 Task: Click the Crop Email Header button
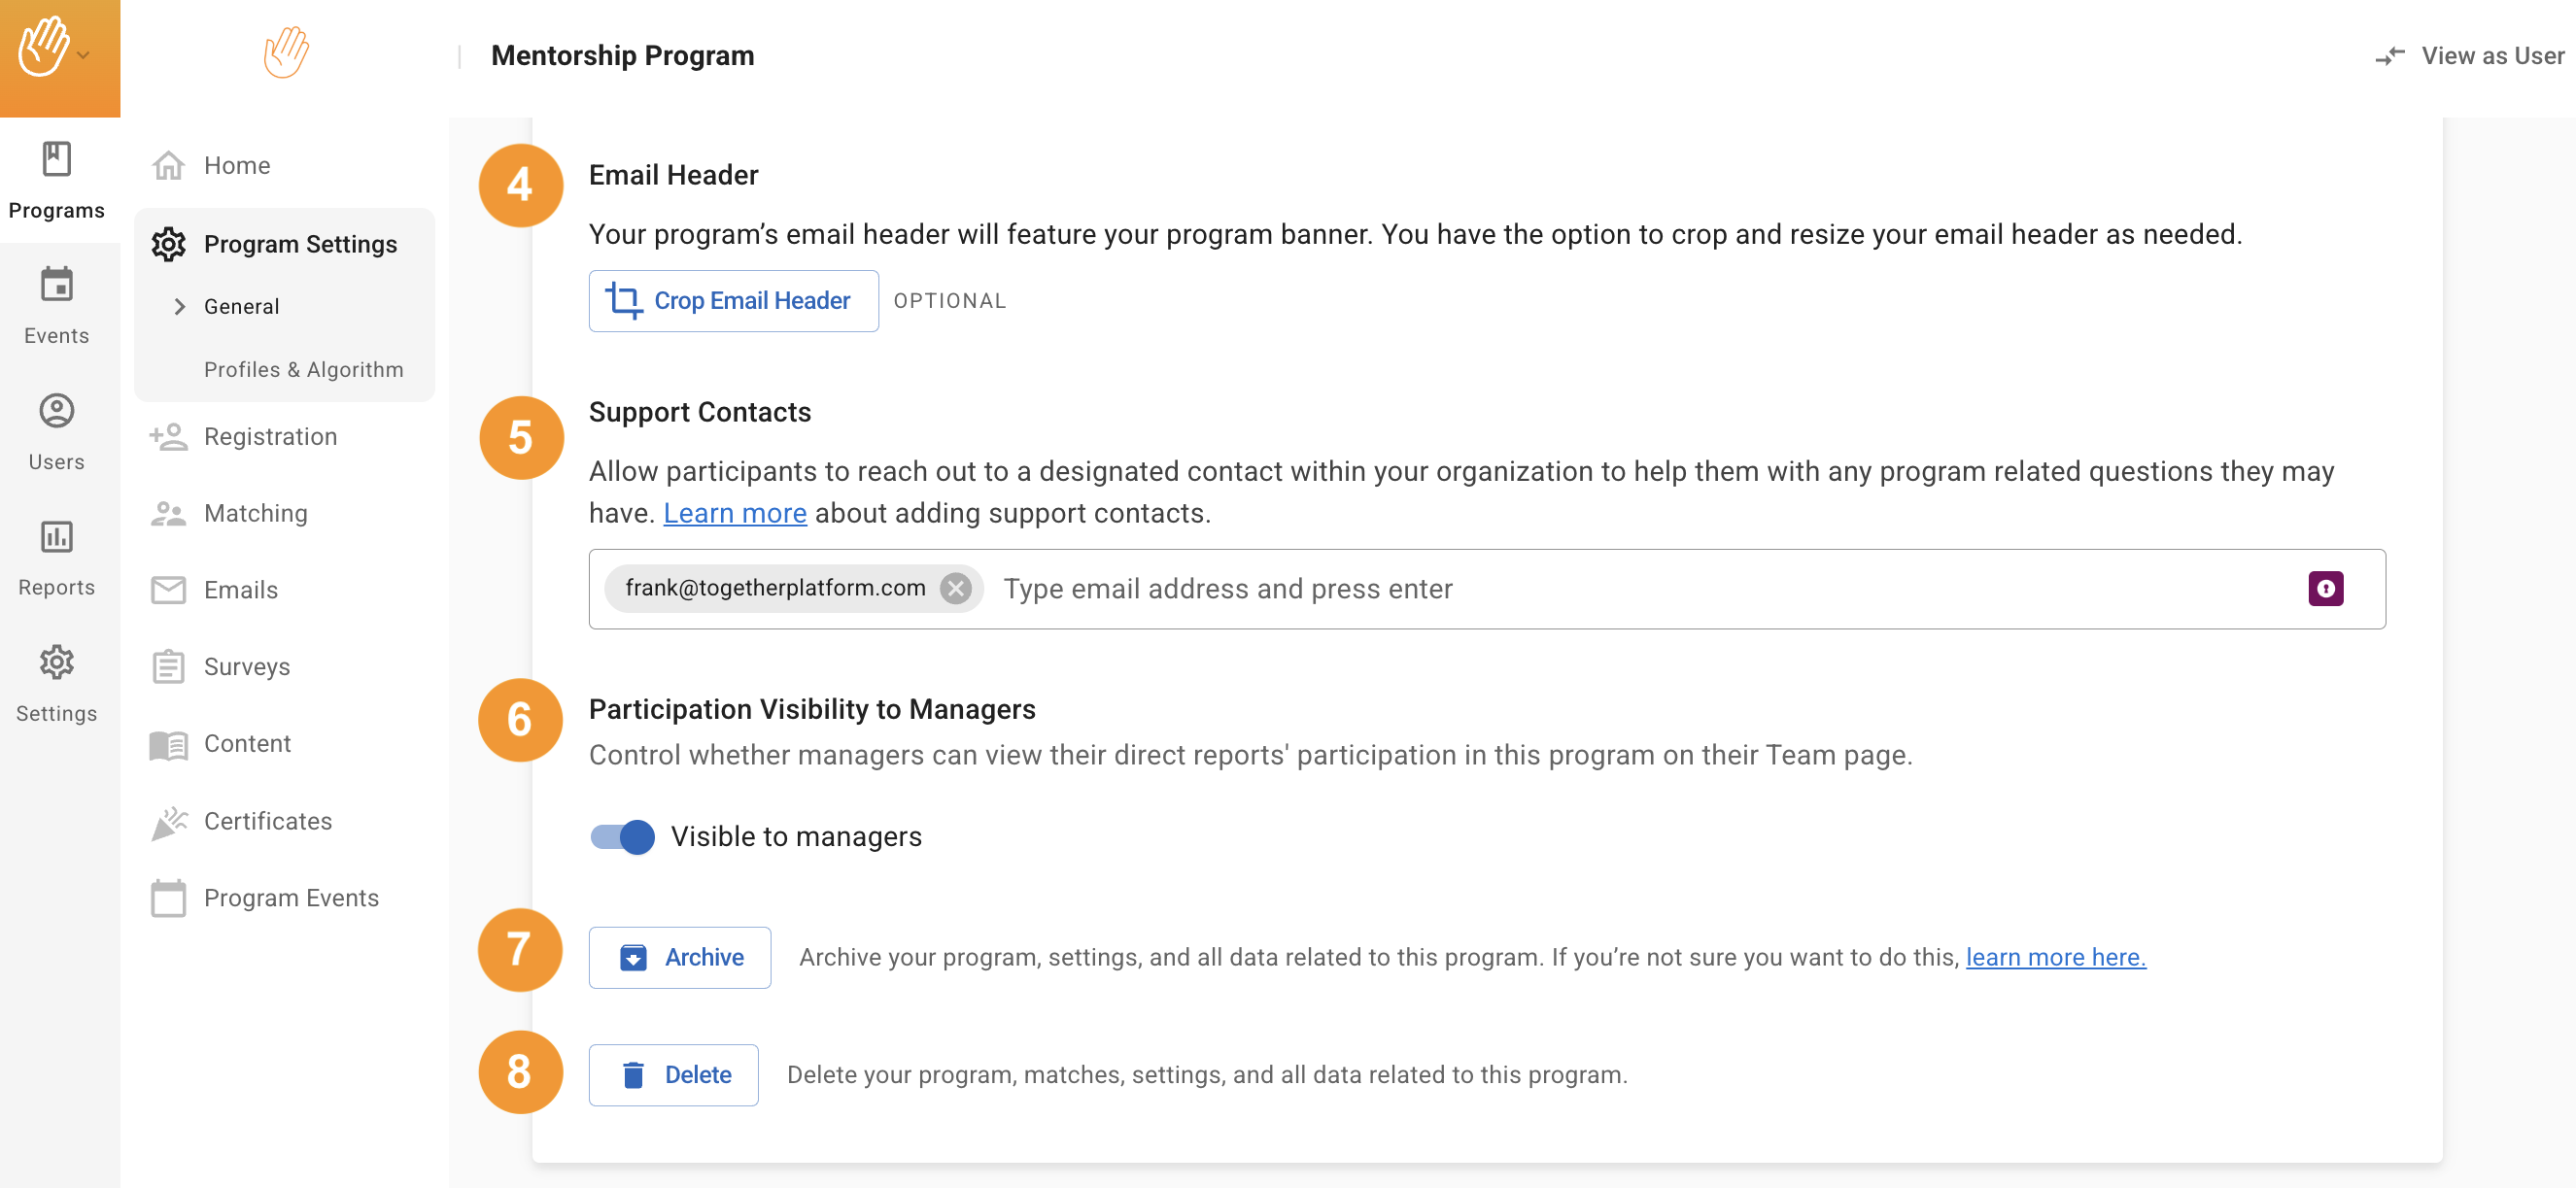tap(733, 301)
